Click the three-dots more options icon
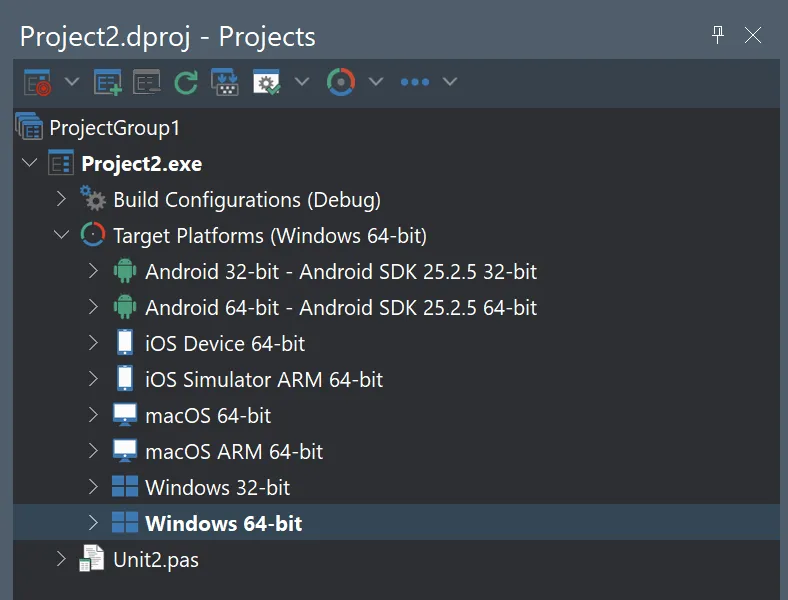This screenshot has width=788, height=600. click(415, 82)
